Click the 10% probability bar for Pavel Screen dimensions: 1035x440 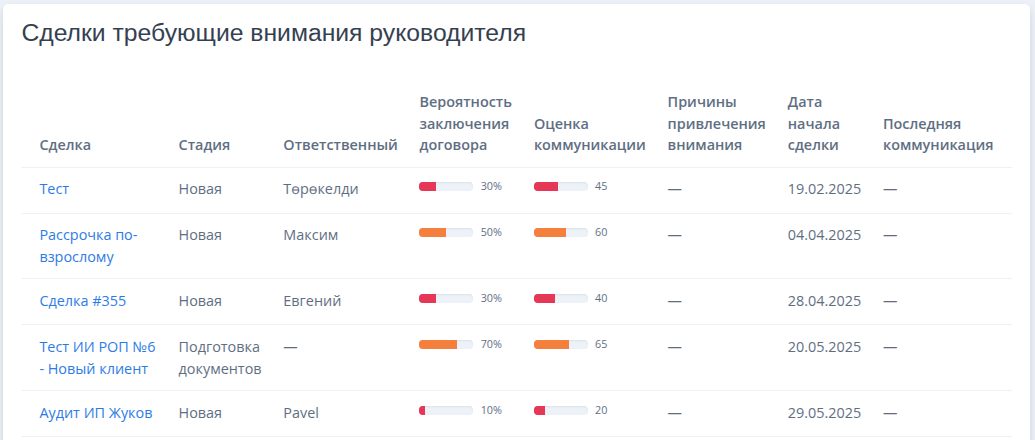(446, 411)
